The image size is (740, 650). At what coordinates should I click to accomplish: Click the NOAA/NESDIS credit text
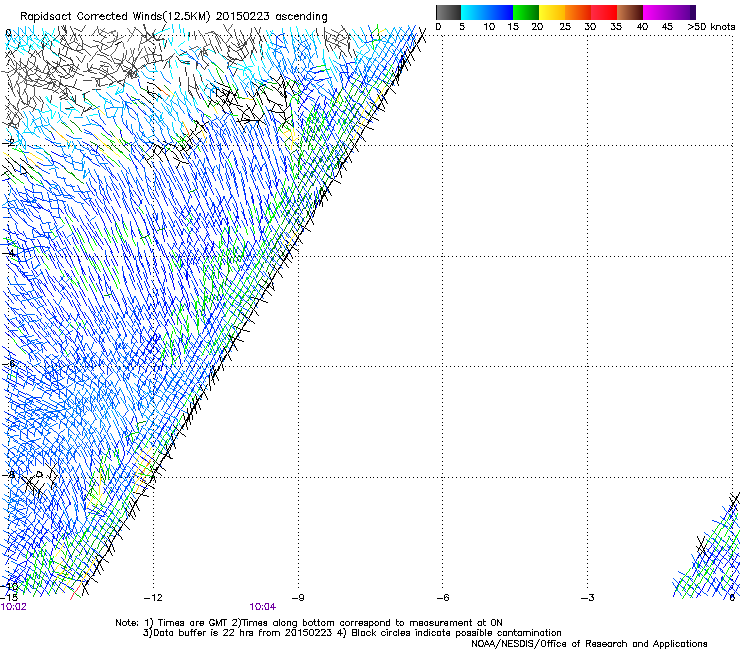point(589,644)
